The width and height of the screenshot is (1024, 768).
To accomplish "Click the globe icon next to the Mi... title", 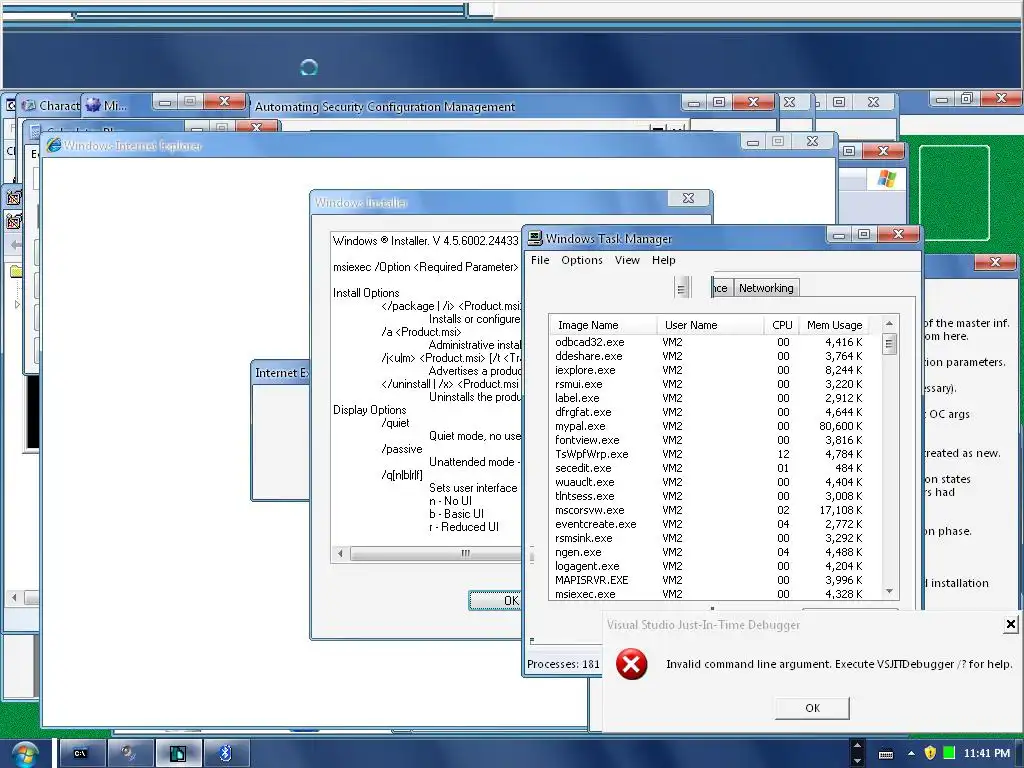I will point(93,104).
